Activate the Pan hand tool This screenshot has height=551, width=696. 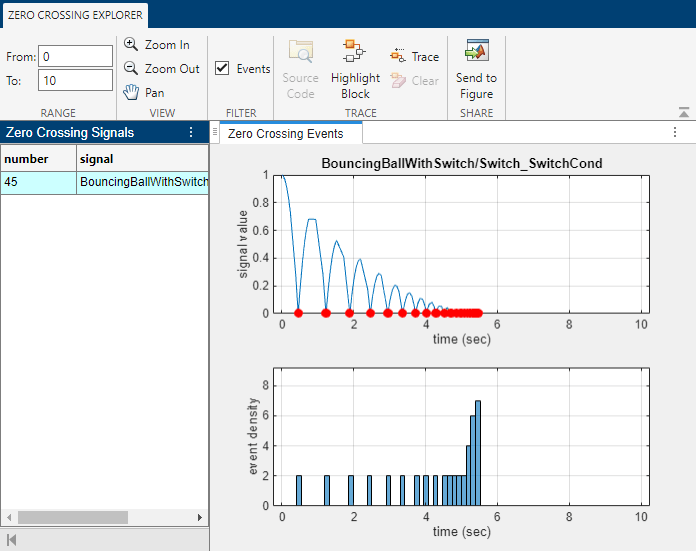(144, 93)
